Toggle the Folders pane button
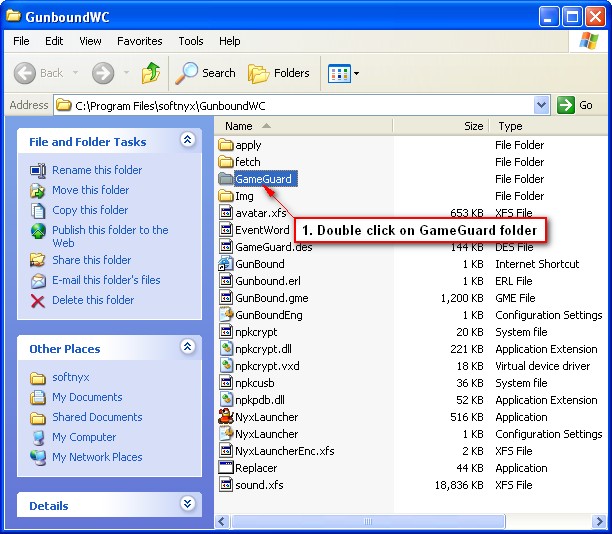 point(279,73)
